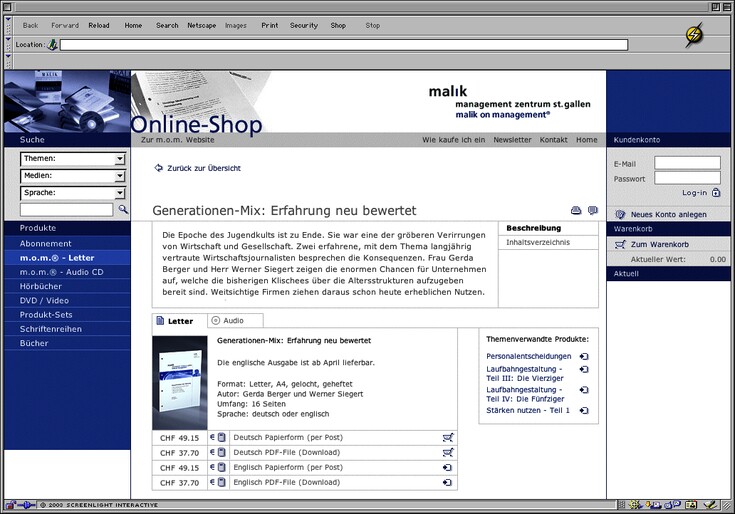Add Deutsch PDF-File to cart via cart icon
The height and width of the screenshot is (514, 735).
448,453
